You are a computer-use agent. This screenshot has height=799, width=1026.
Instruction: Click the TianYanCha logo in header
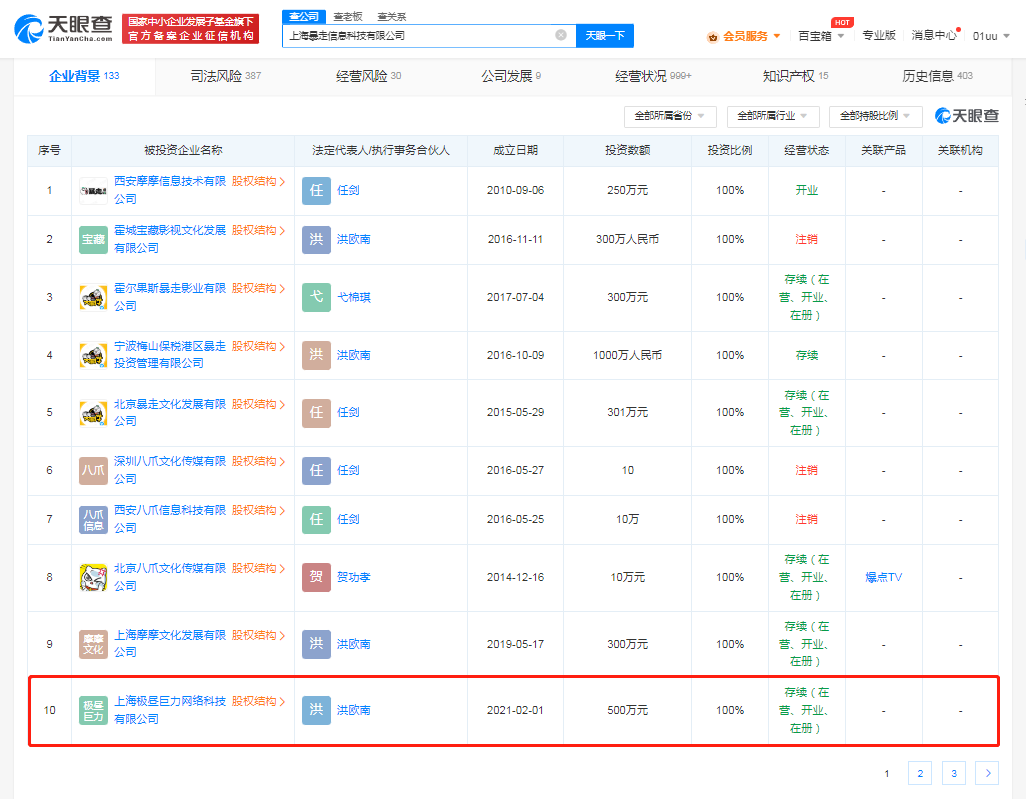62,29
